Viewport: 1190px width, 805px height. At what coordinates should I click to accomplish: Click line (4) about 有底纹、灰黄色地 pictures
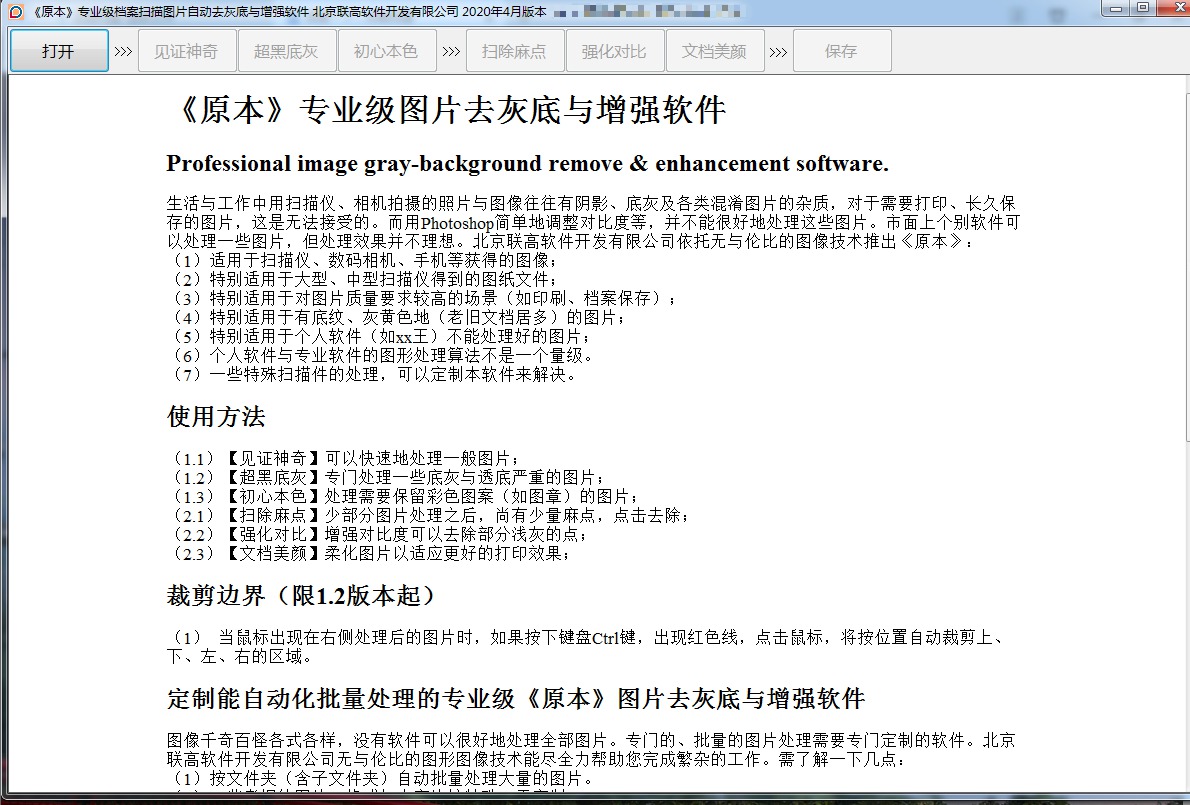coord(397,317)
